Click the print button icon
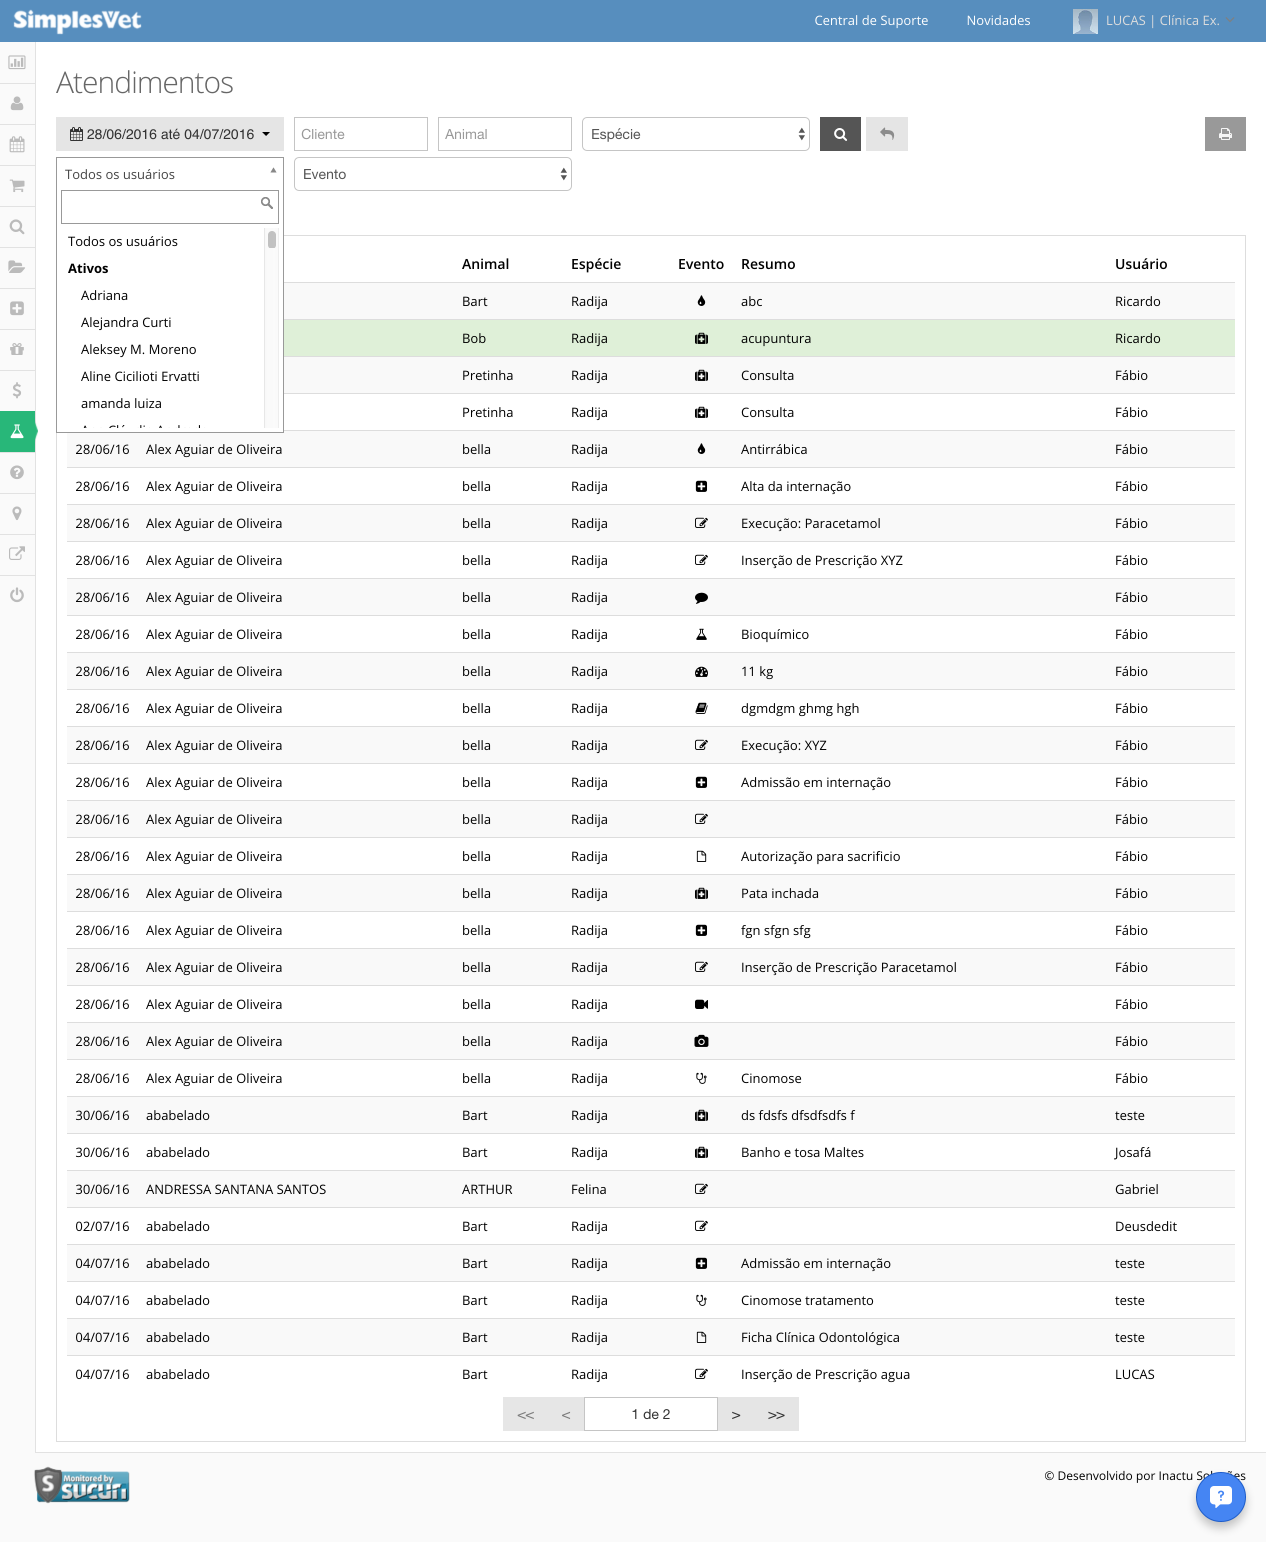The image size is (1266, 1542). tap(1225, 134)
